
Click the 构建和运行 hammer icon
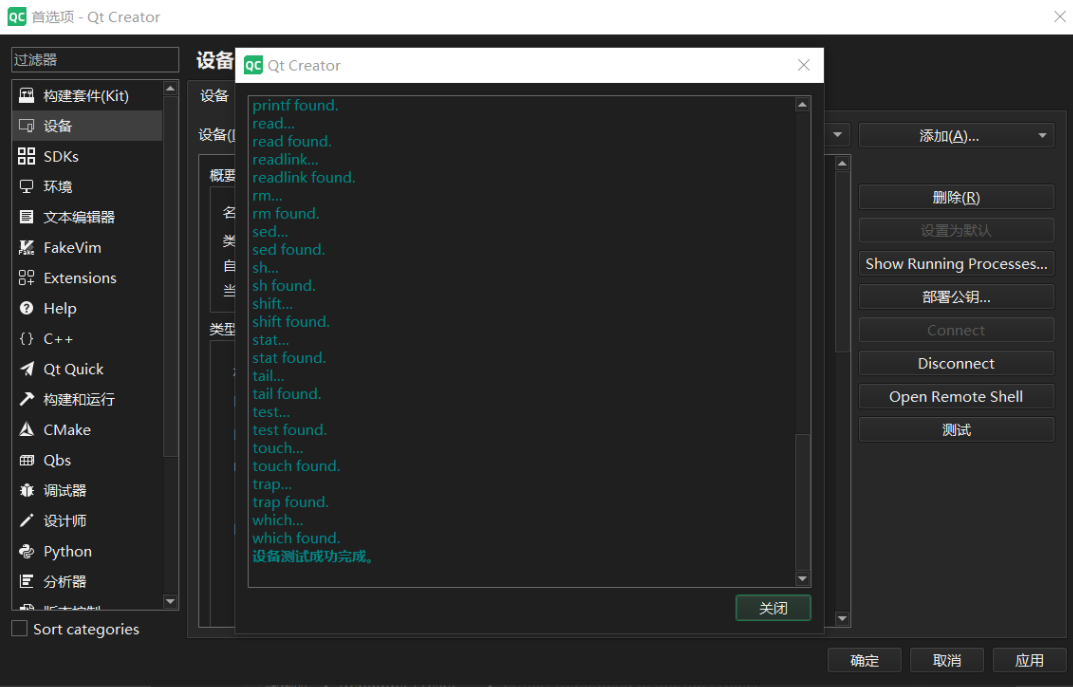coord(27,399)
